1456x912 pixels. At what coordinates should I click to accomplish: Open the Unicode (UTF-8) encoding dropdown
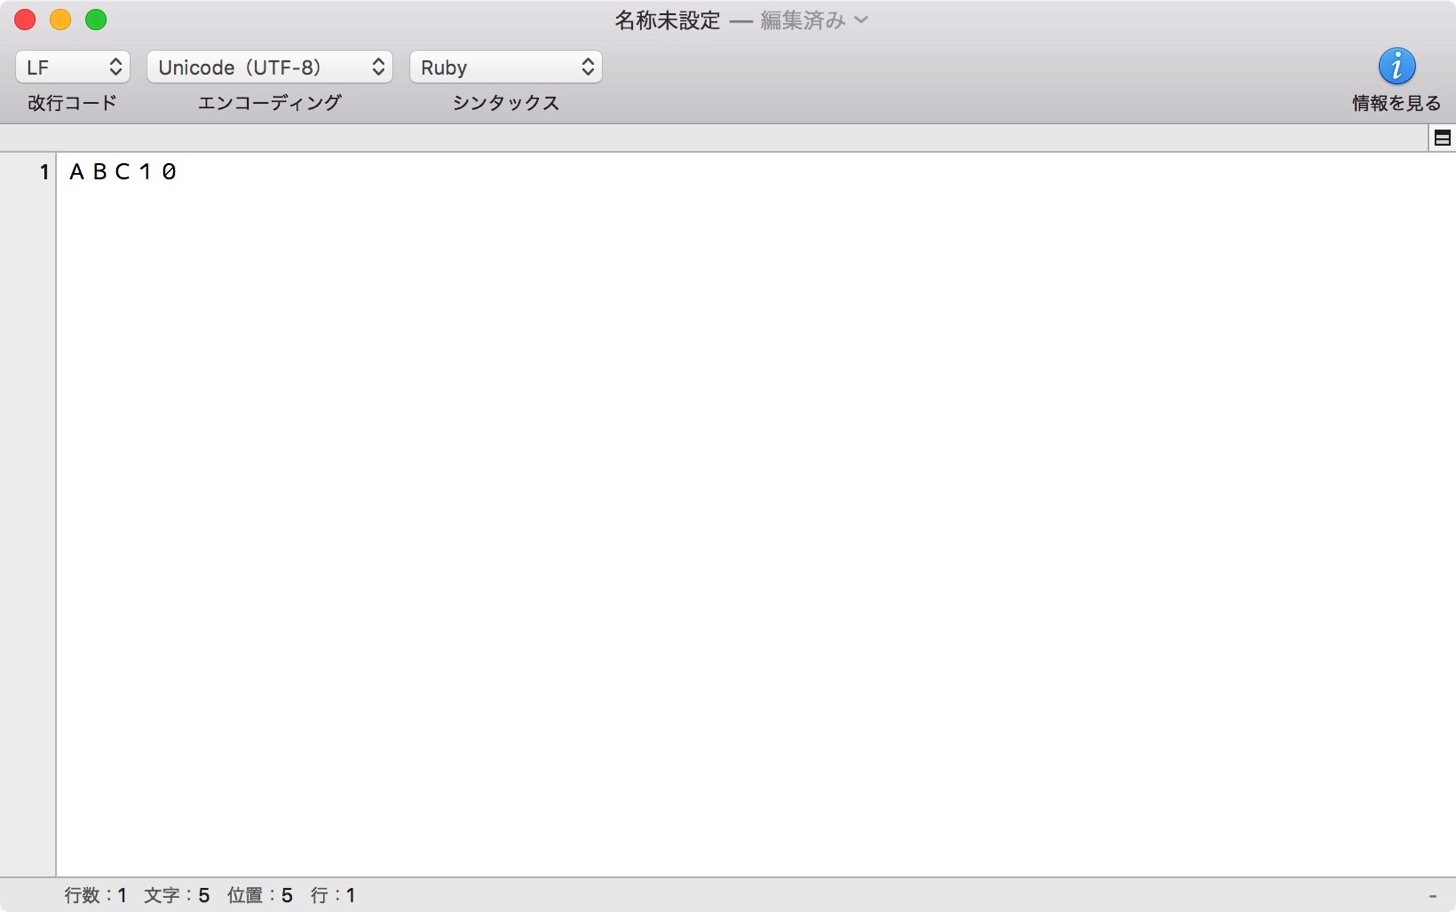point(270,67)
